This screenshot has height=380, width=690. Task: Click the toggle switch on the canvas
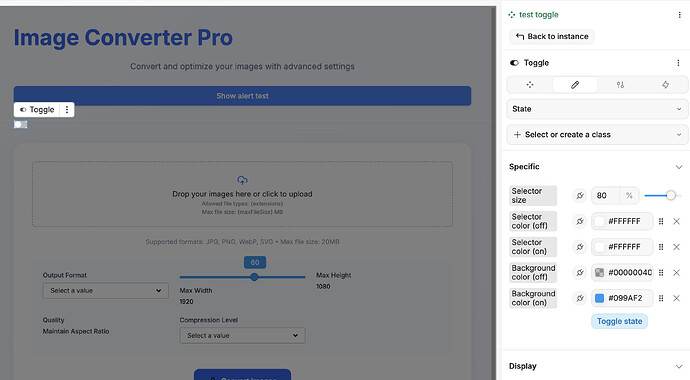[20, 124]
